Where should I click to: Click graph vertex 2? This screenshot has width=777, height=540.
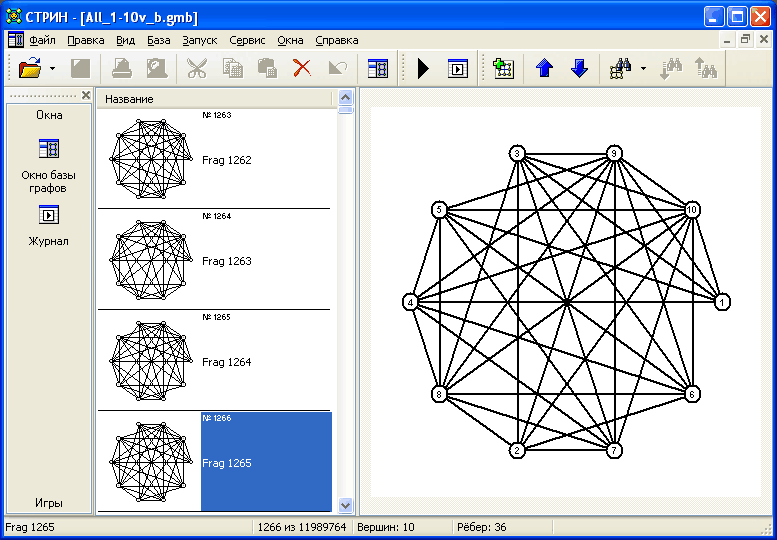pyautogui.click(x=517, y=451)
